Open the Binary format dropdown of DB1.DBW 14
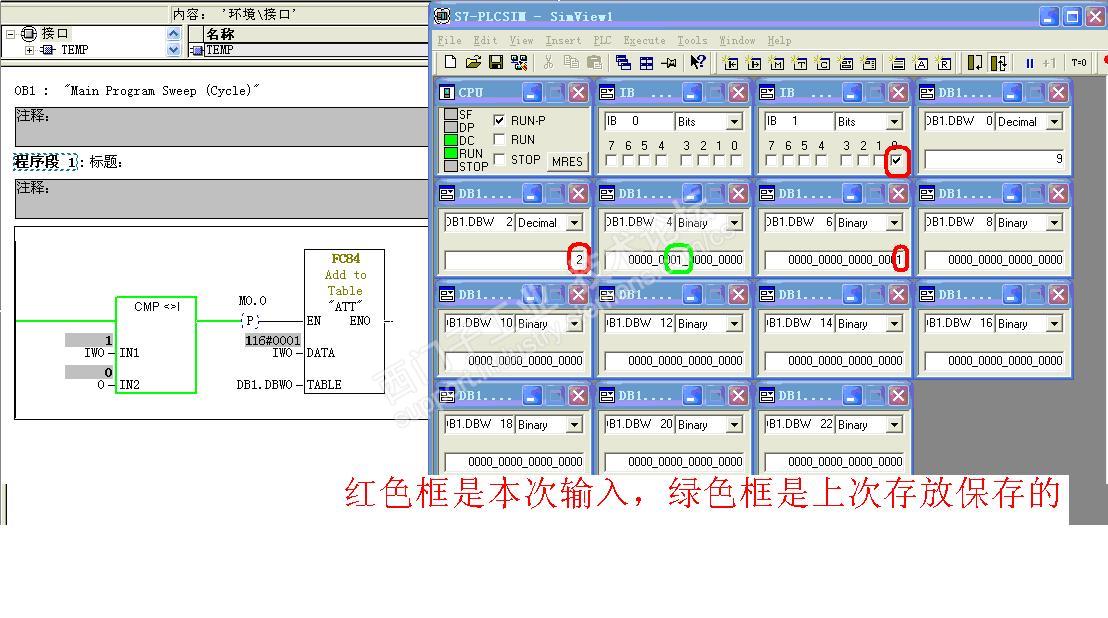The height and width of the screenshot is (618, 1108). point(894,323)
